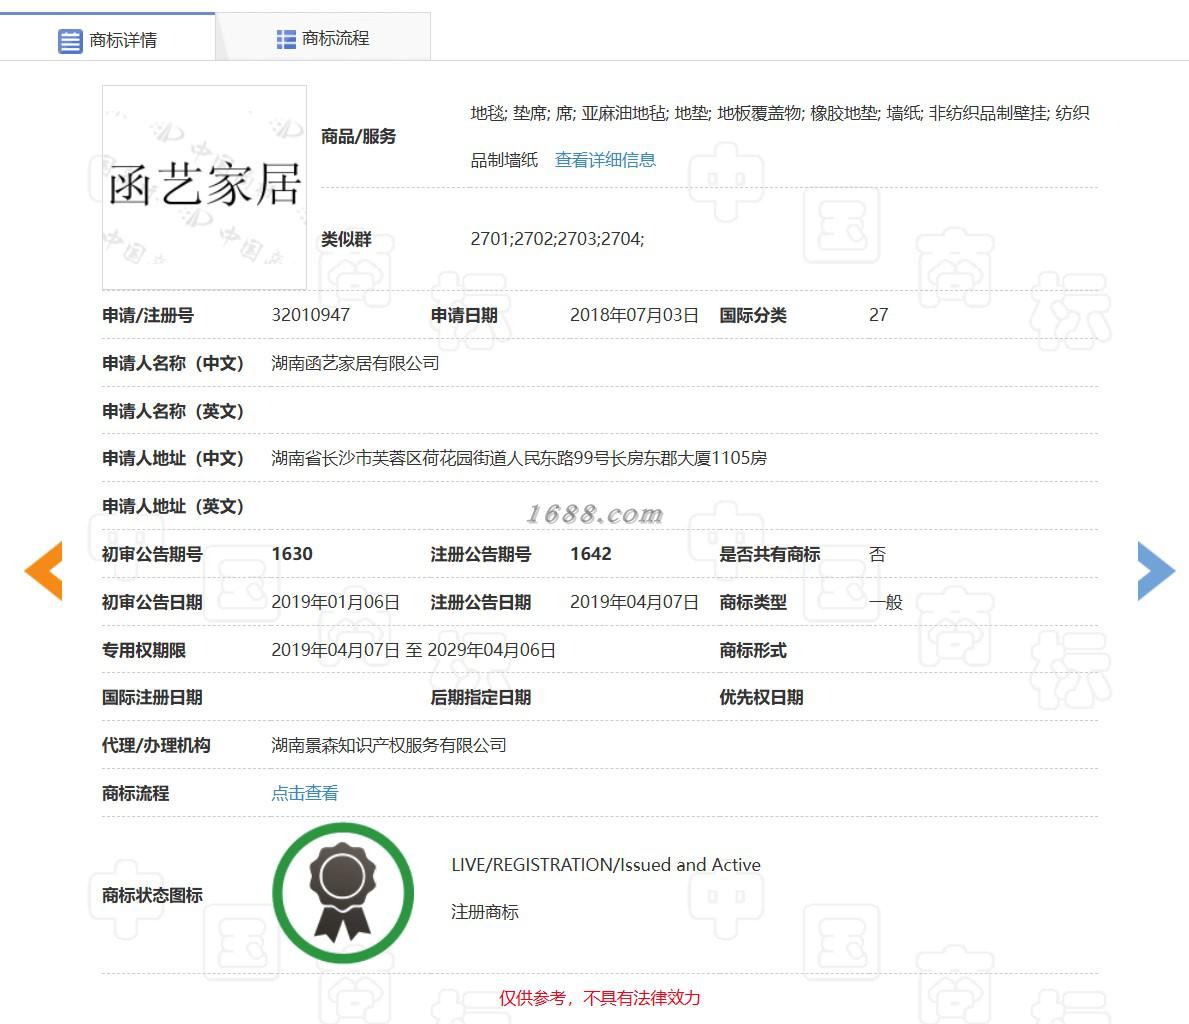Select registration announcement date 2019年04月07日
The width and height of the screenshot is (1189, 1024).
click(634, 602)
